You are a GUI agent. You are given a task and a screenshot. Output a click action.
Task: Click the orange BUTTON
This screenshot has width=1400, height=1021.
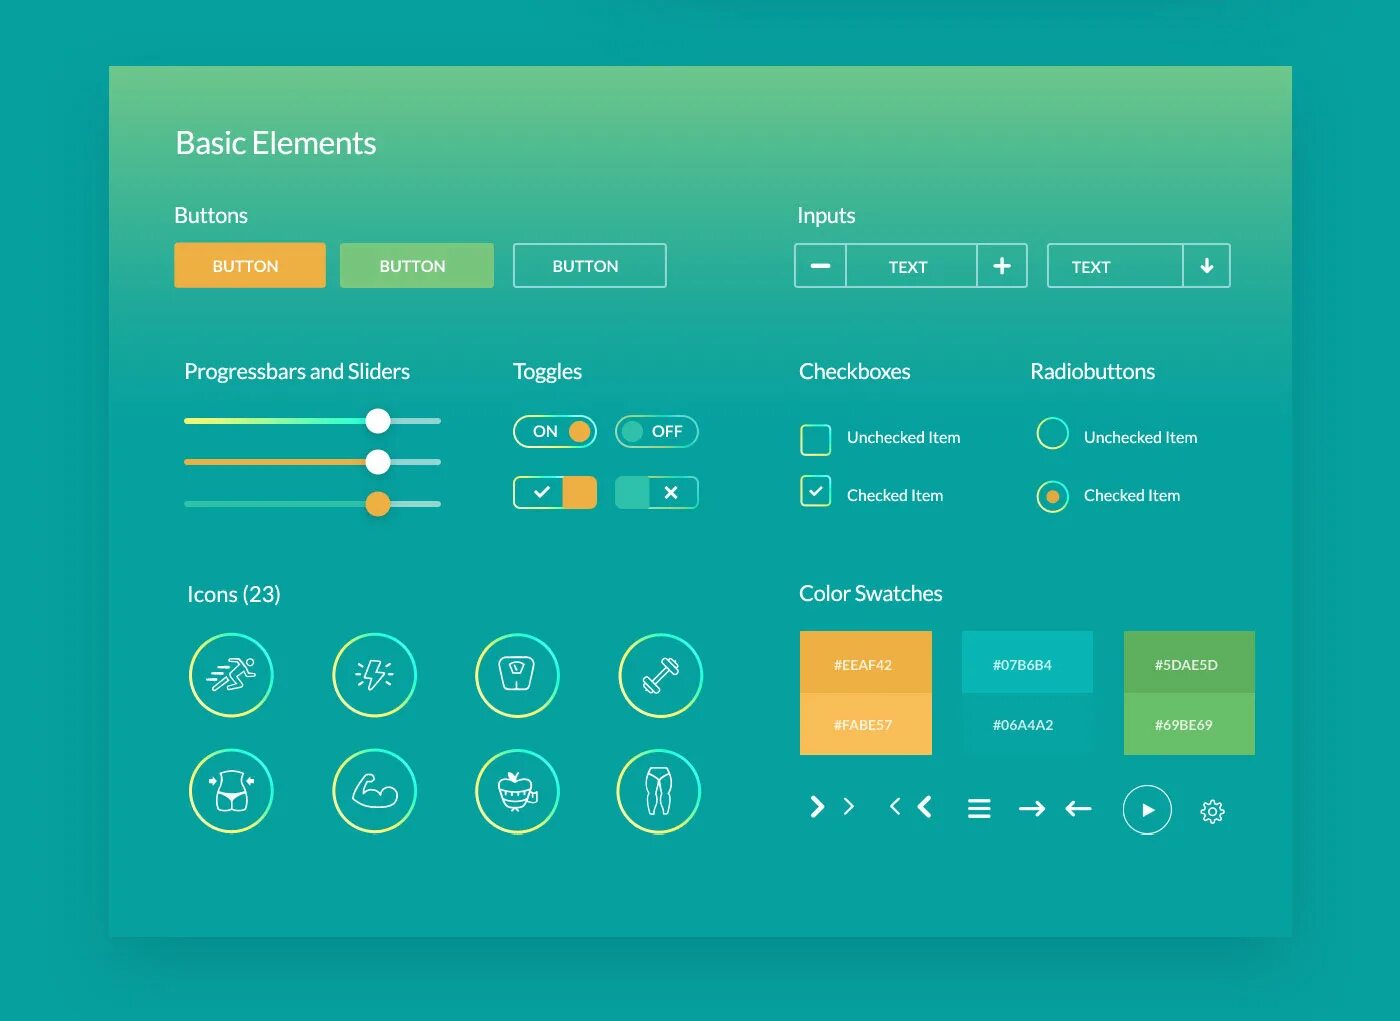click(250, 265)
